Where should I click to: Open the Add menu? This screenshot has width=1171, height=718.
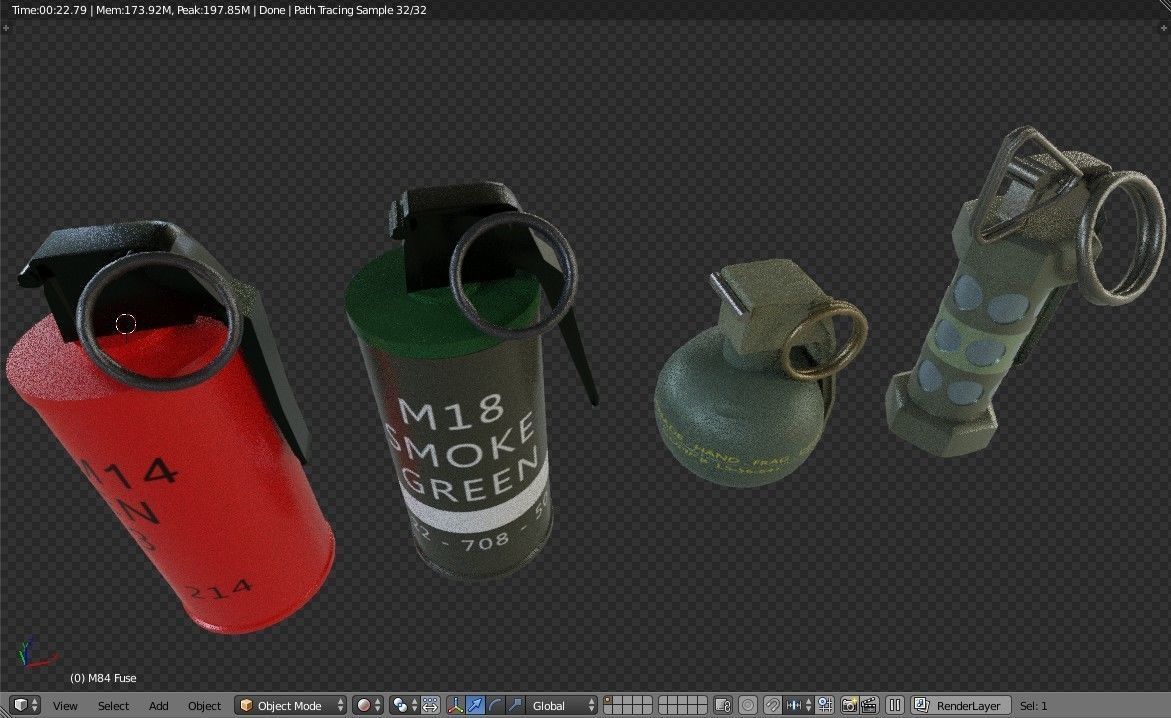(158, 705)
